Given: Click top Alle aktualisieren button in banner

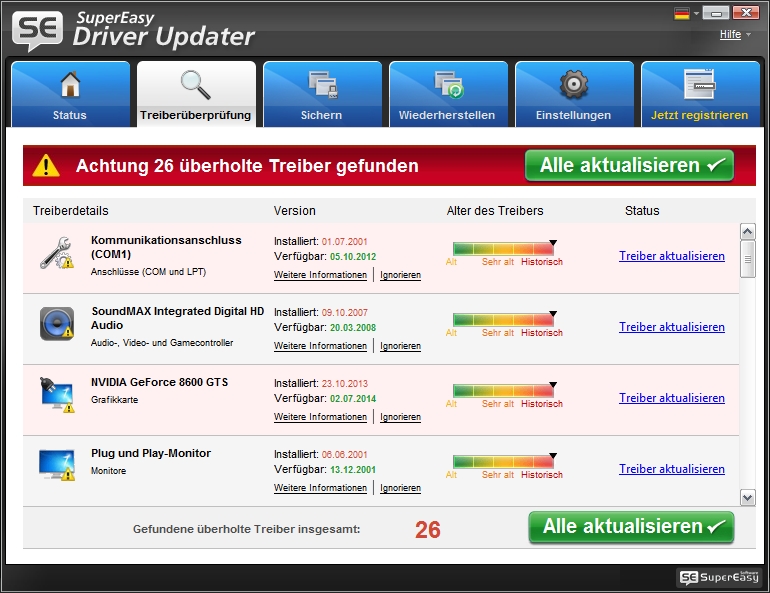Looking at the screenshot, I should tap(630, 165).
